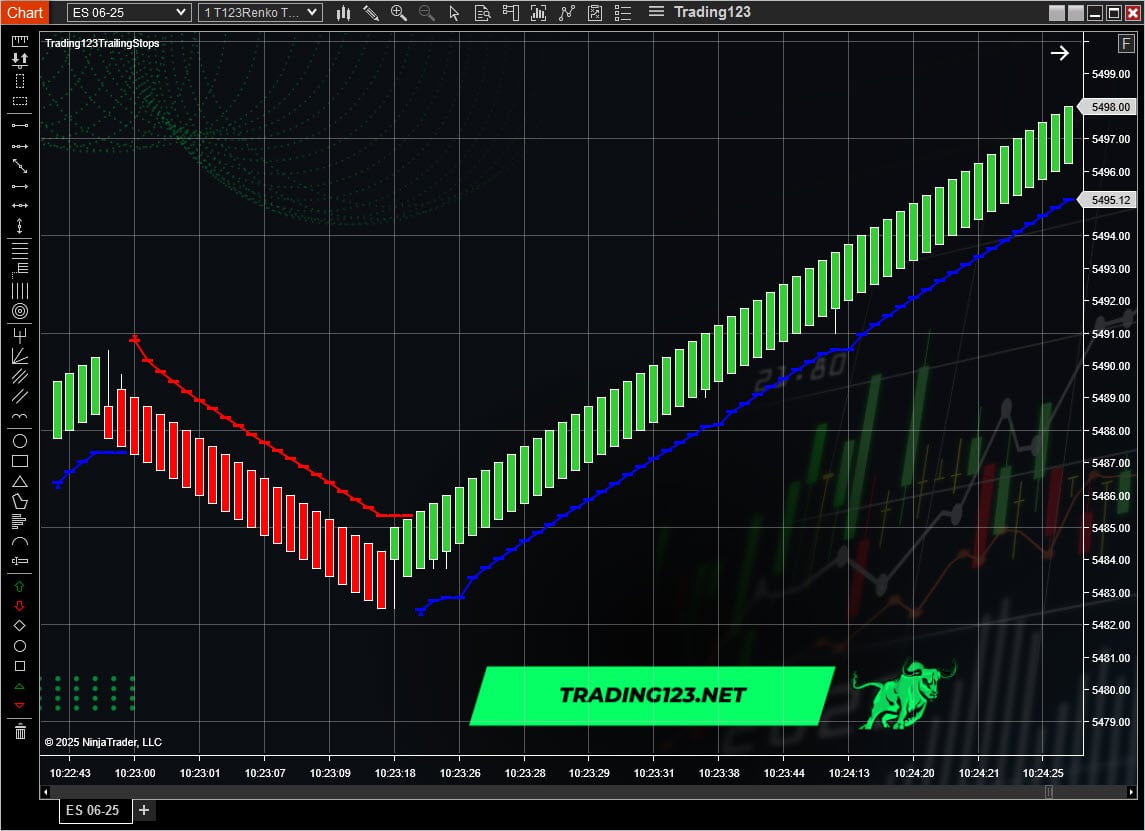Screen dimensions: 1145x831
Task: Click the plus button to add a chart tab
Action: point(143,810)
